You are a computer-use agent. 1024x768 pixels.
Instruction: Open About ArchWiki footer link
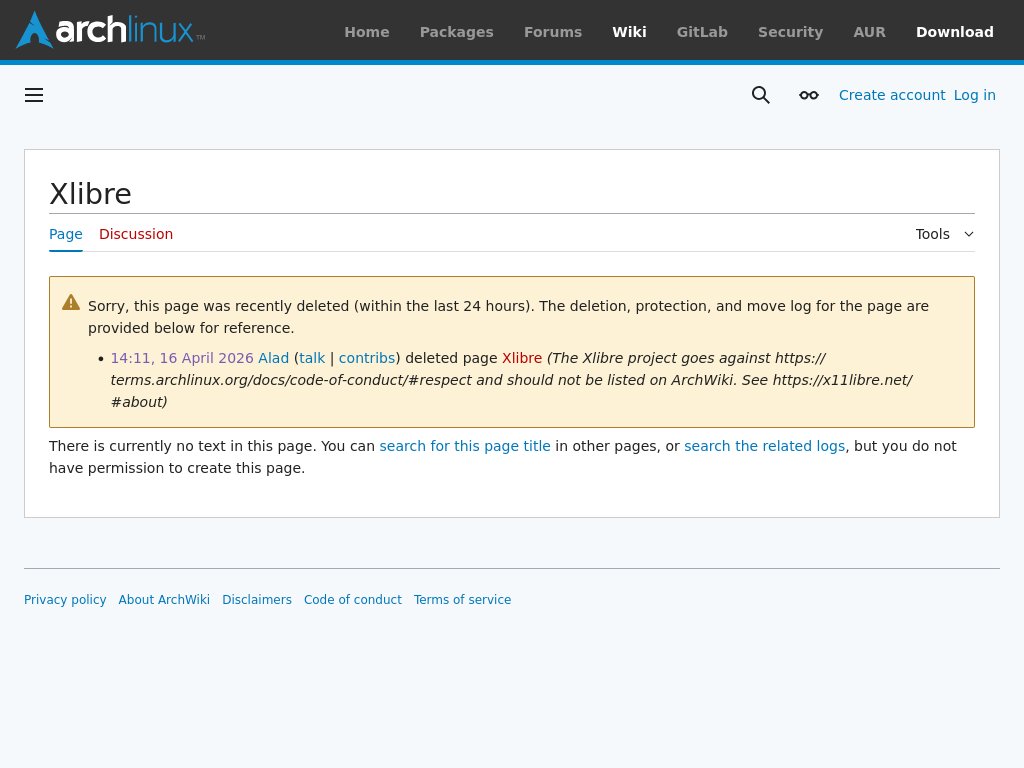(164, 600)
